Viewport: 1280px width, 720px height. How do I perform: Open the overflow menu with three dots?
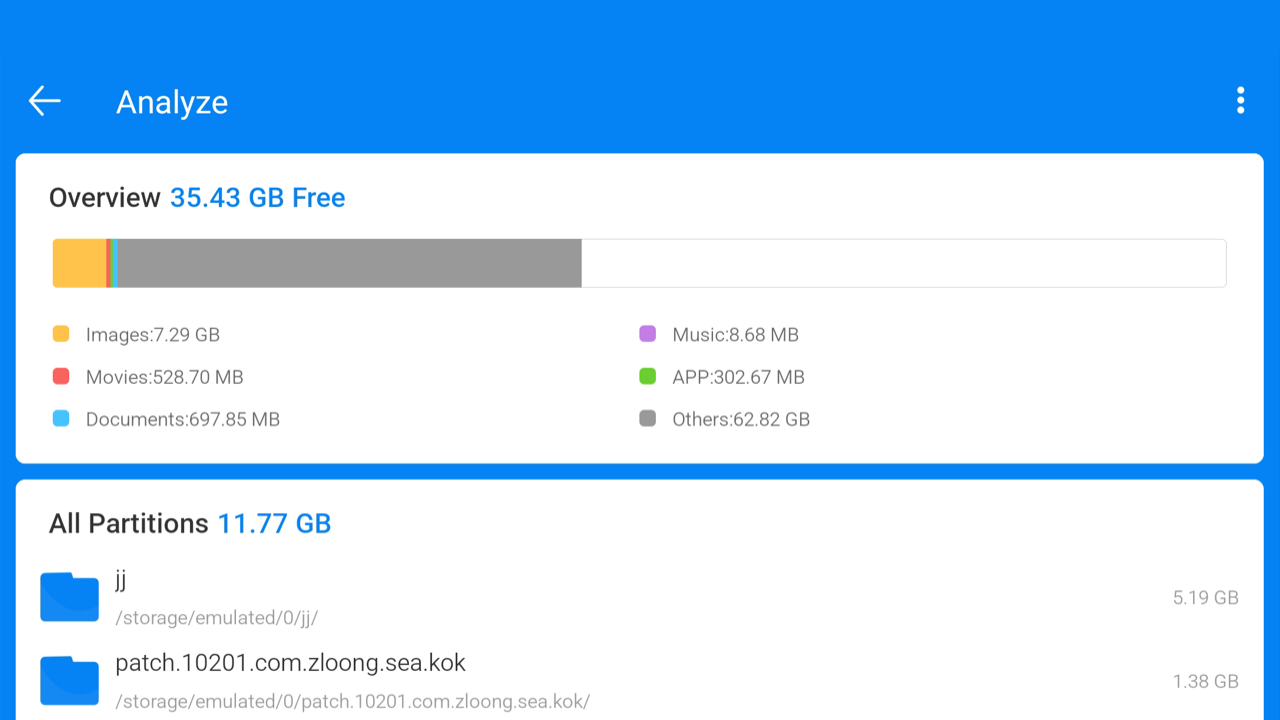point(1240,100)
